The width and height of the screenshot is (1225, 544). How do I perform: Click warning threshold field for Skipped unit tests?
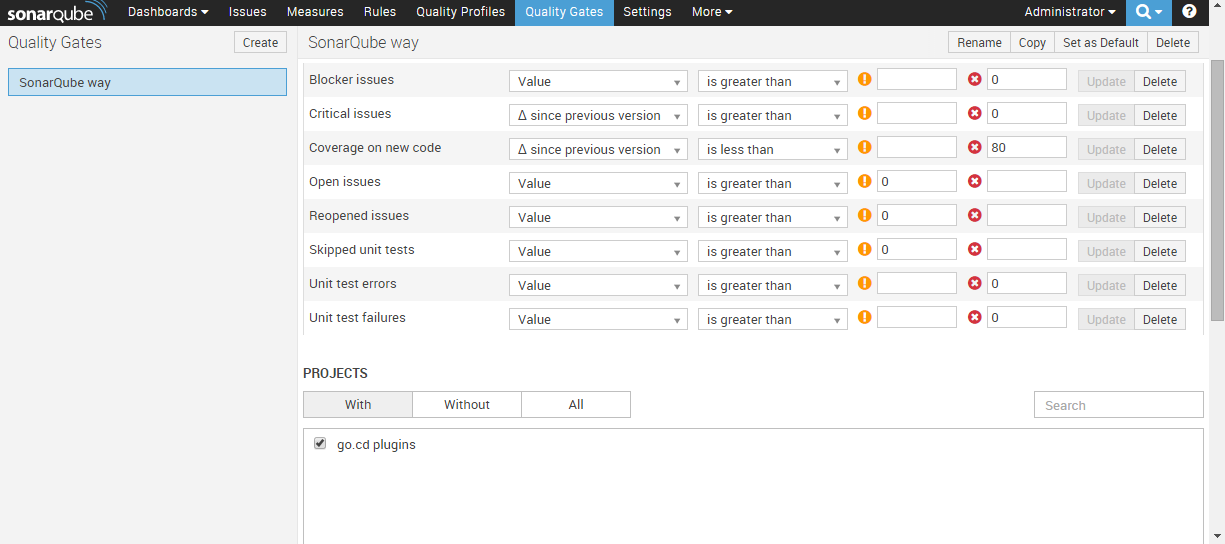point(917,249)
